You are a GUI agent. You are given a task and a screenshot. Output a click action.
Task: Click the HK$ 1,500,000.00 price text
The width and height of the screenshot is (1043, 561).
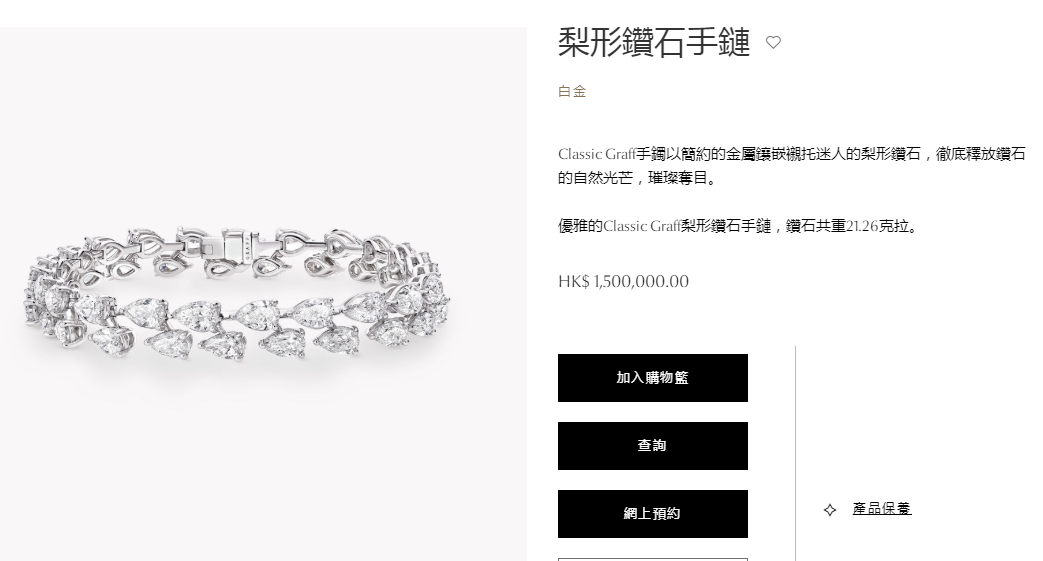(x=623, y=281)
